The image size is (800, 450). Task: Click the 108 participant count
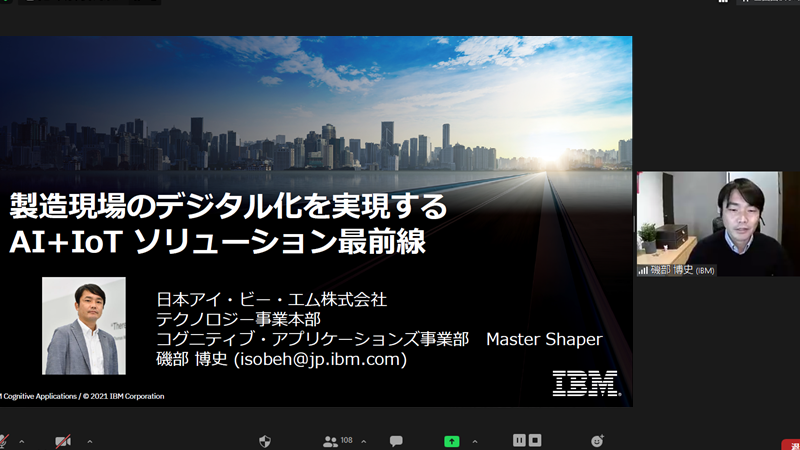(x=346, y=440)
